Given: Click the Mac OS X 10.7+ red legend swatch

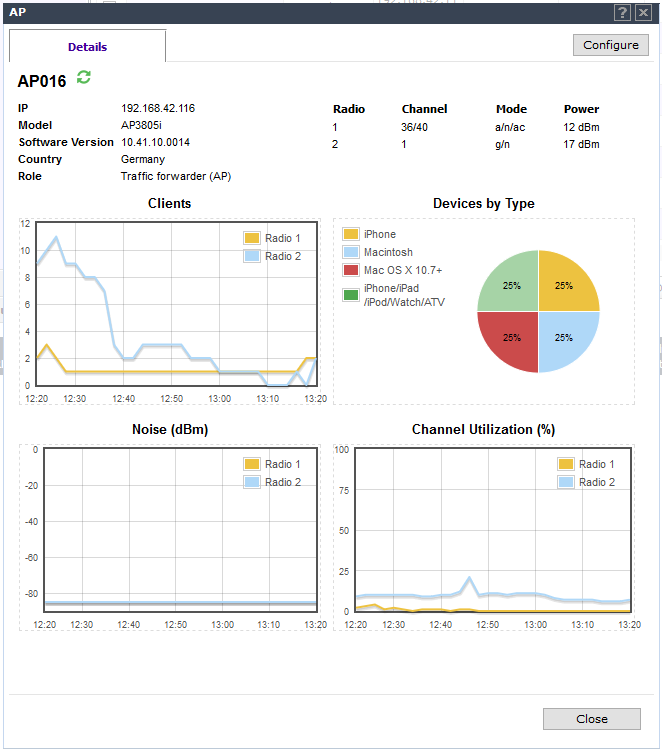Looking at the screenshot, I should pos(351,270).
